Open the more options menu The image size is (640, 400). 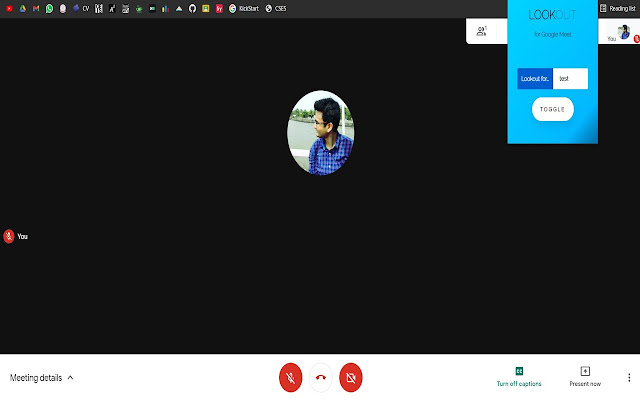pyautogui.click(x=629, y=378)
